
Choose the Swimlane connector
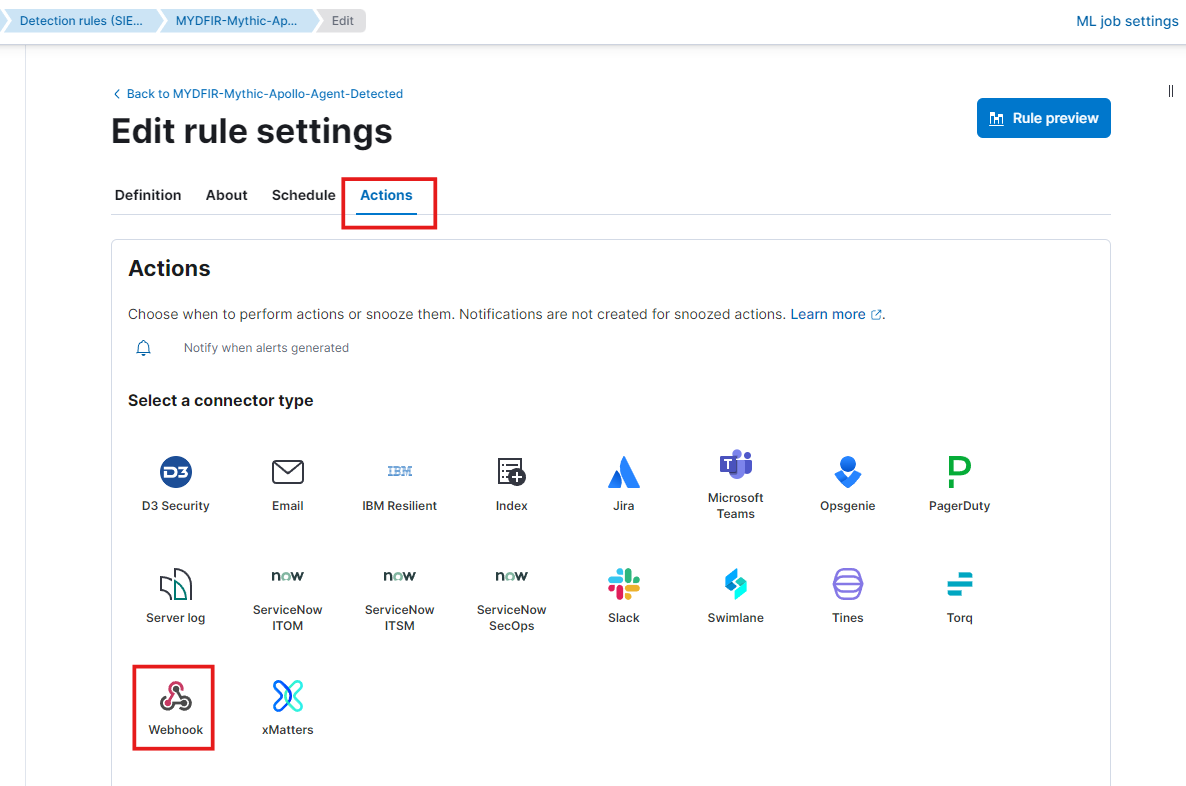[735, 595]
